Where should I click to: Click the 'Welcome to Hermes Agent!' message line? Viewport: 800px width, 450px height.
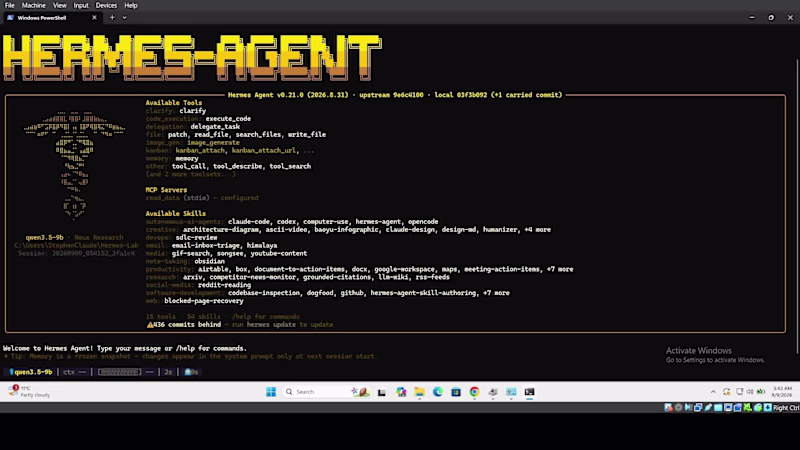click(x=124, y=348)
